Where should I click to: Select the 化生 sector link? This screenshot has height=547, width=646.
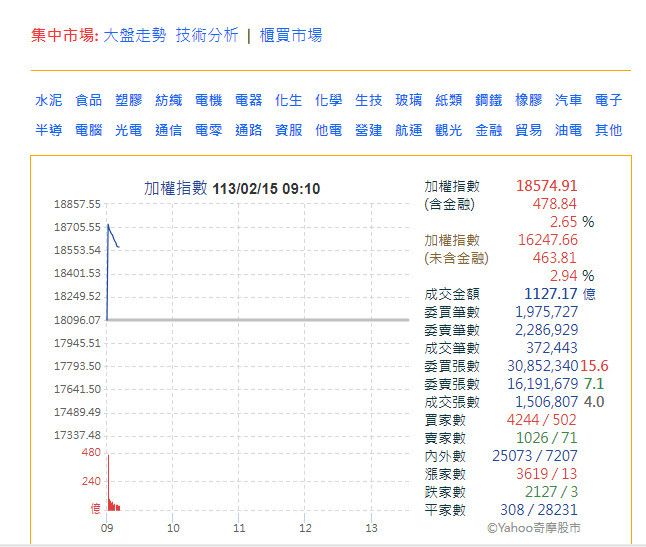point(288,100)
